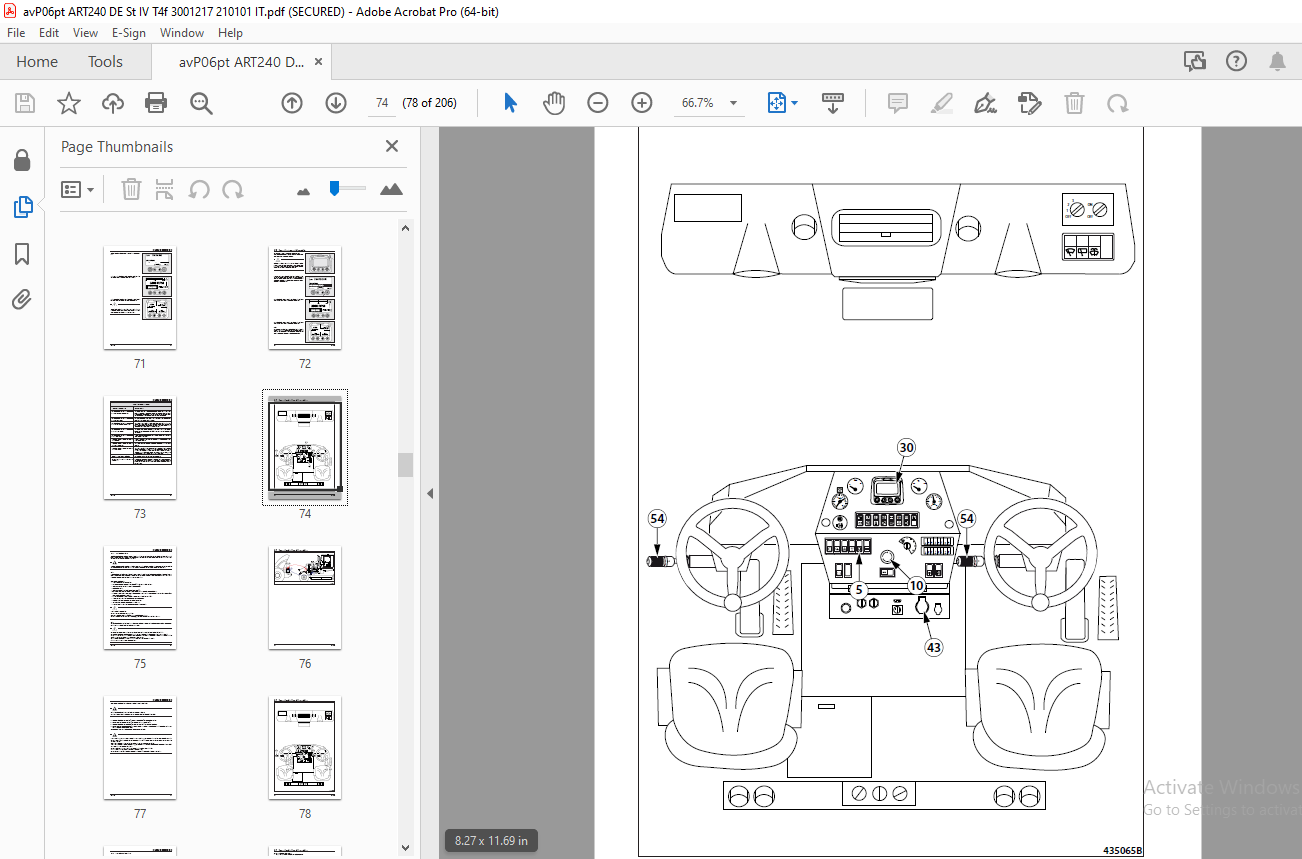Select page 76 thumbnail
The width and height of the screenshot is (1302, 859).
(305, 598)
